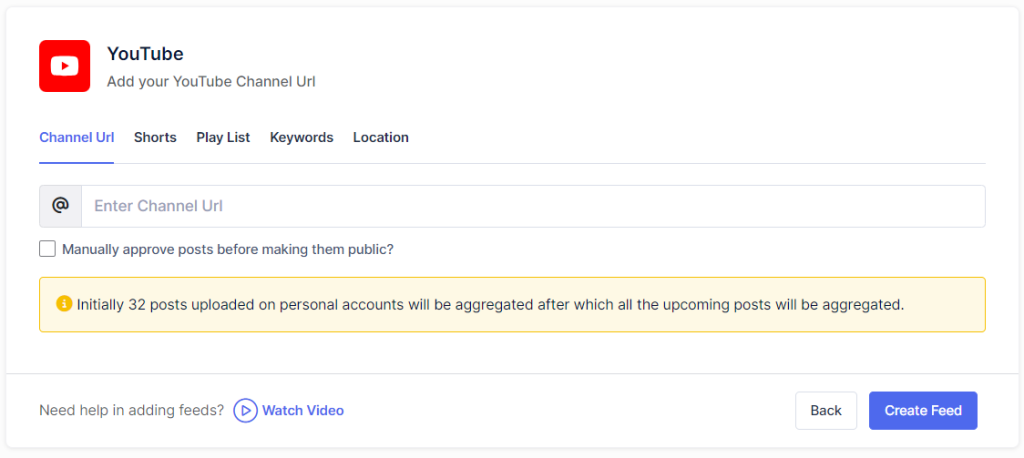This screenshot has width=1024, height=458.
Task: Click empty right end of yellow notice banner
Action: (950, 304)
